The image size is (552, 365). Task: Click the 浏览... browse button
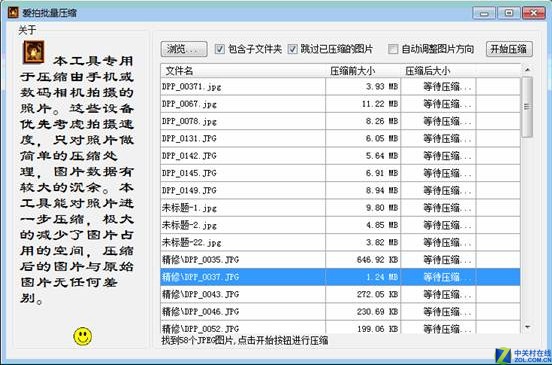184,49
